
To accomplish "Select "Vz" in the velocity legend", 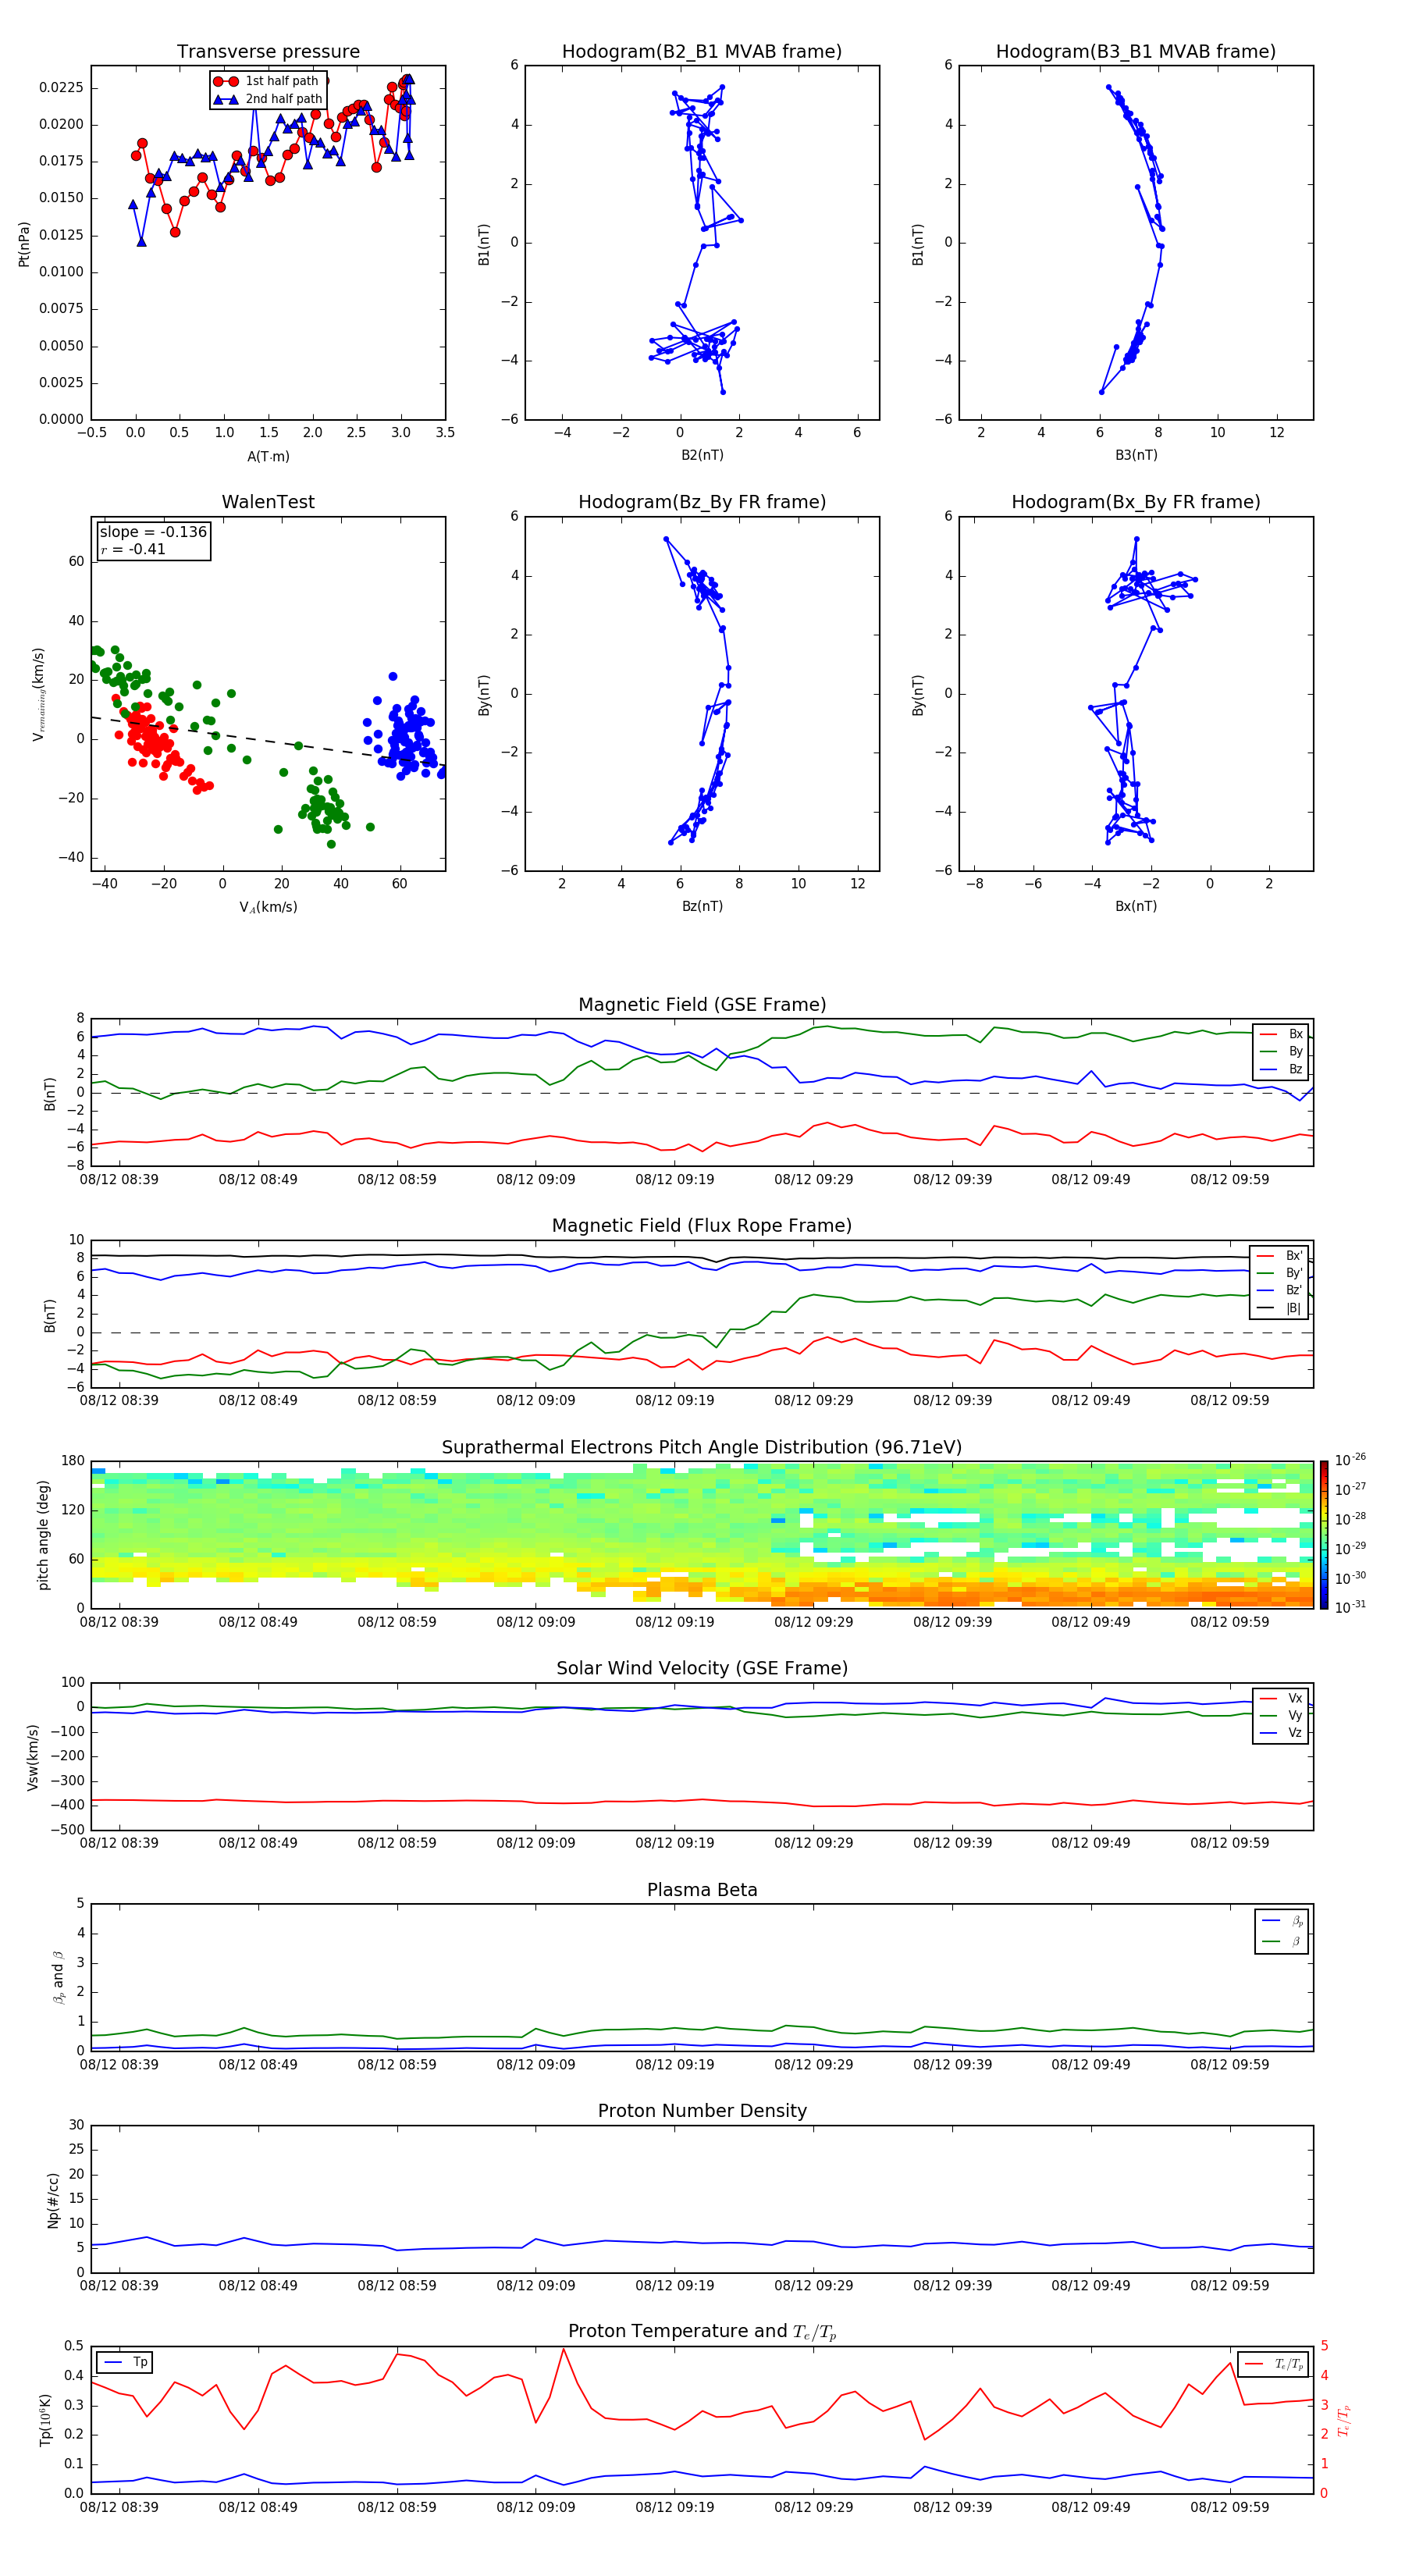I will click(x=1282, y=1733).
